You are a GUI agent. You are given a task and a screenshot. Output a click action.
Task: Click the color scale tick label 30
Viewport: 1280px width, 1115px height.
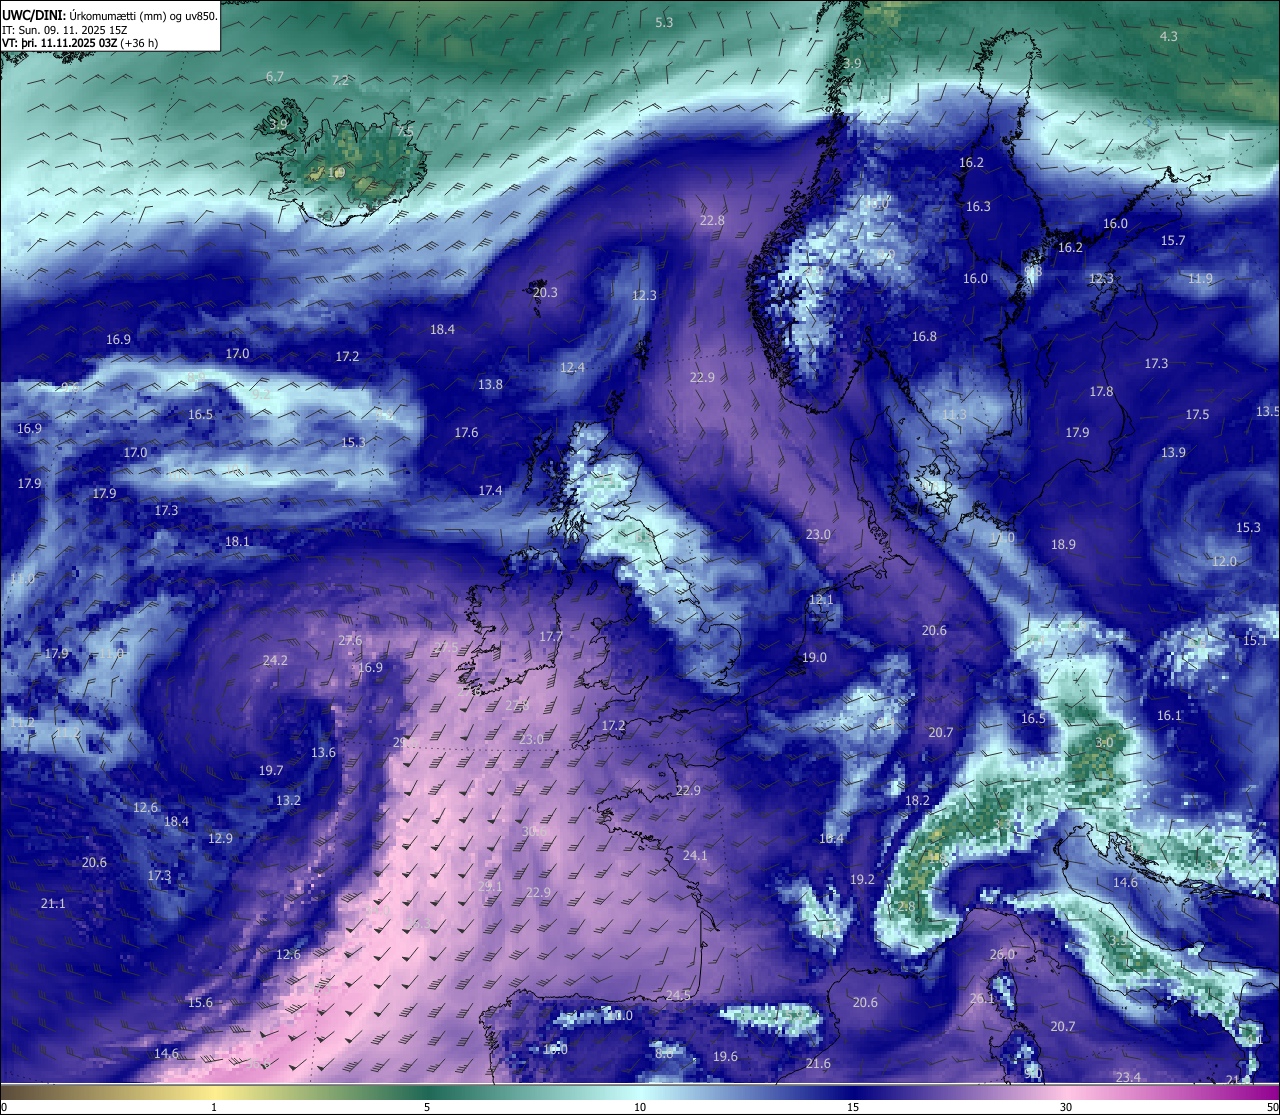tap(1066, 1106)
